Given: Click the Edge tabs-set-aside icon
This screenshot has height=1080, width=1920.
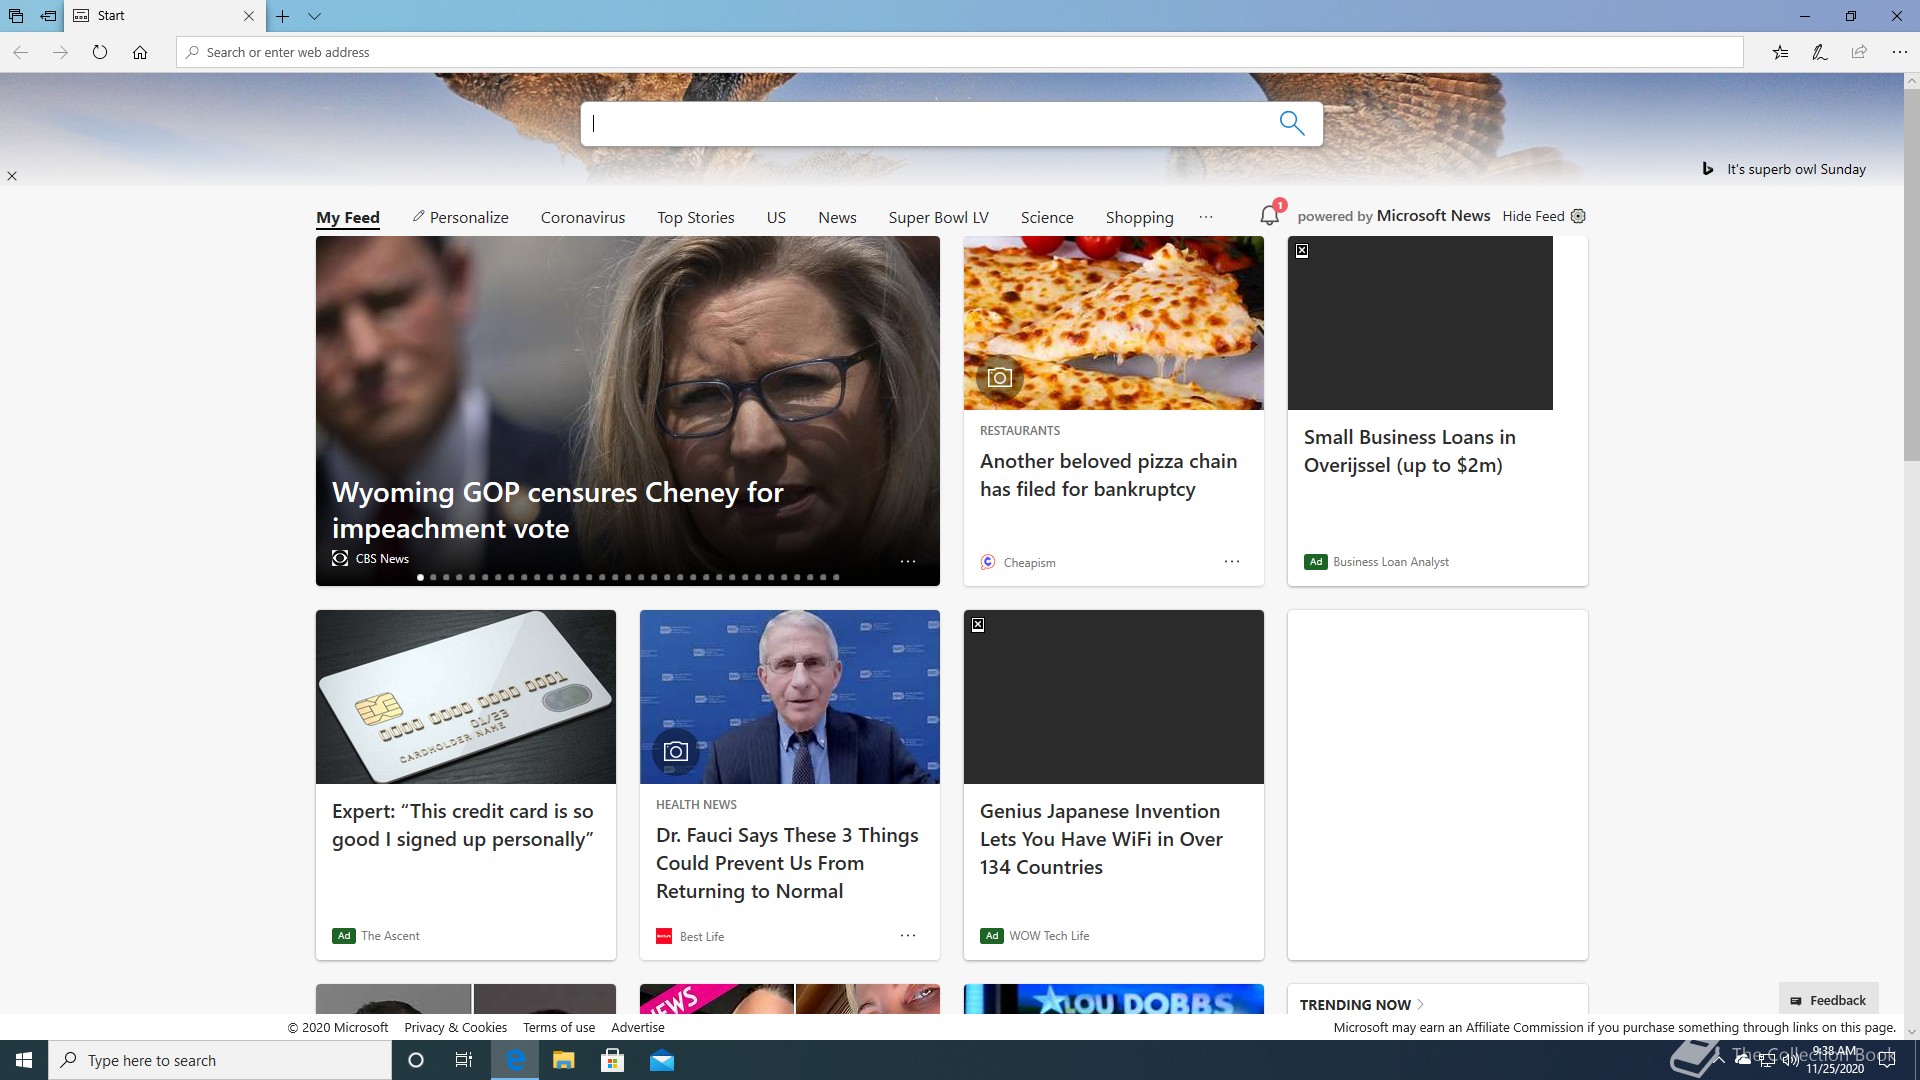Looking at the screenshot, I should coord(16,16).
